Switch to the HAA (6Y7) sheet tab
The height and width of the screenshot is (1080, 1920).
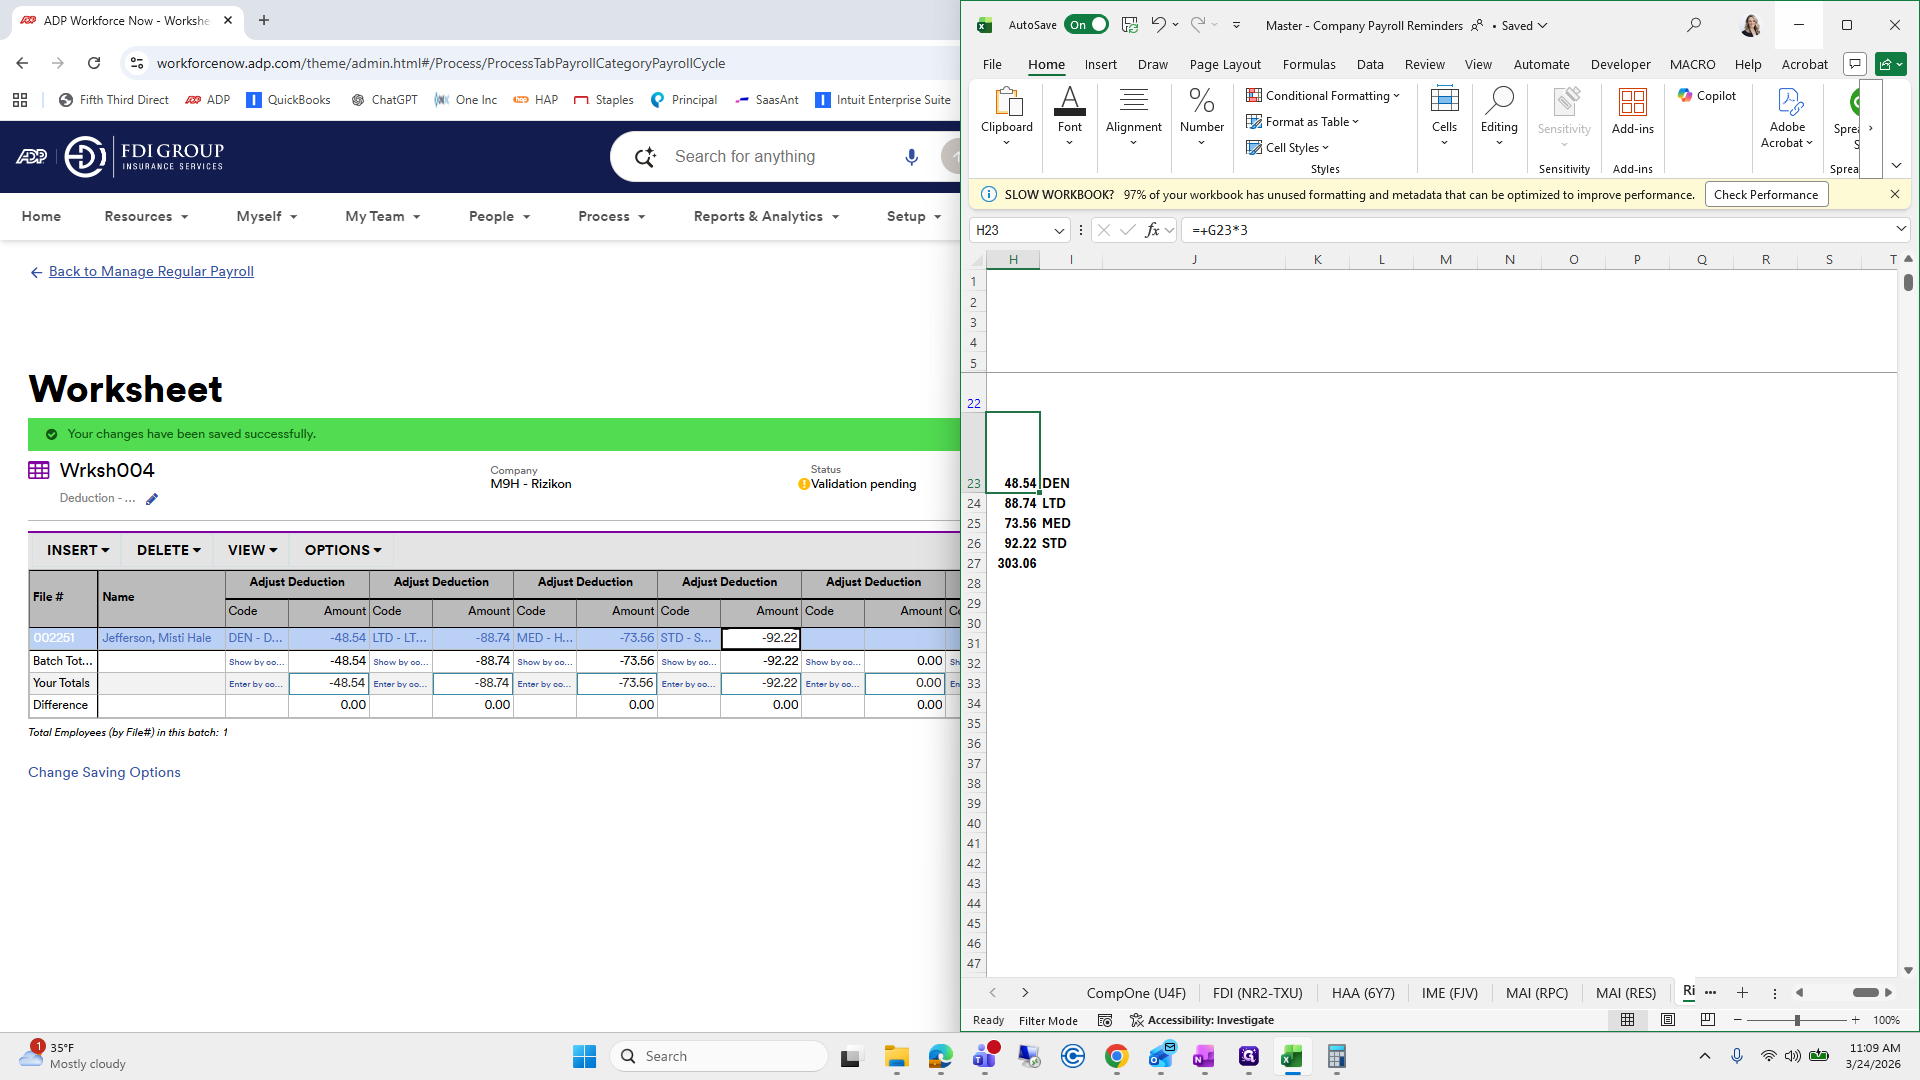1362,993
